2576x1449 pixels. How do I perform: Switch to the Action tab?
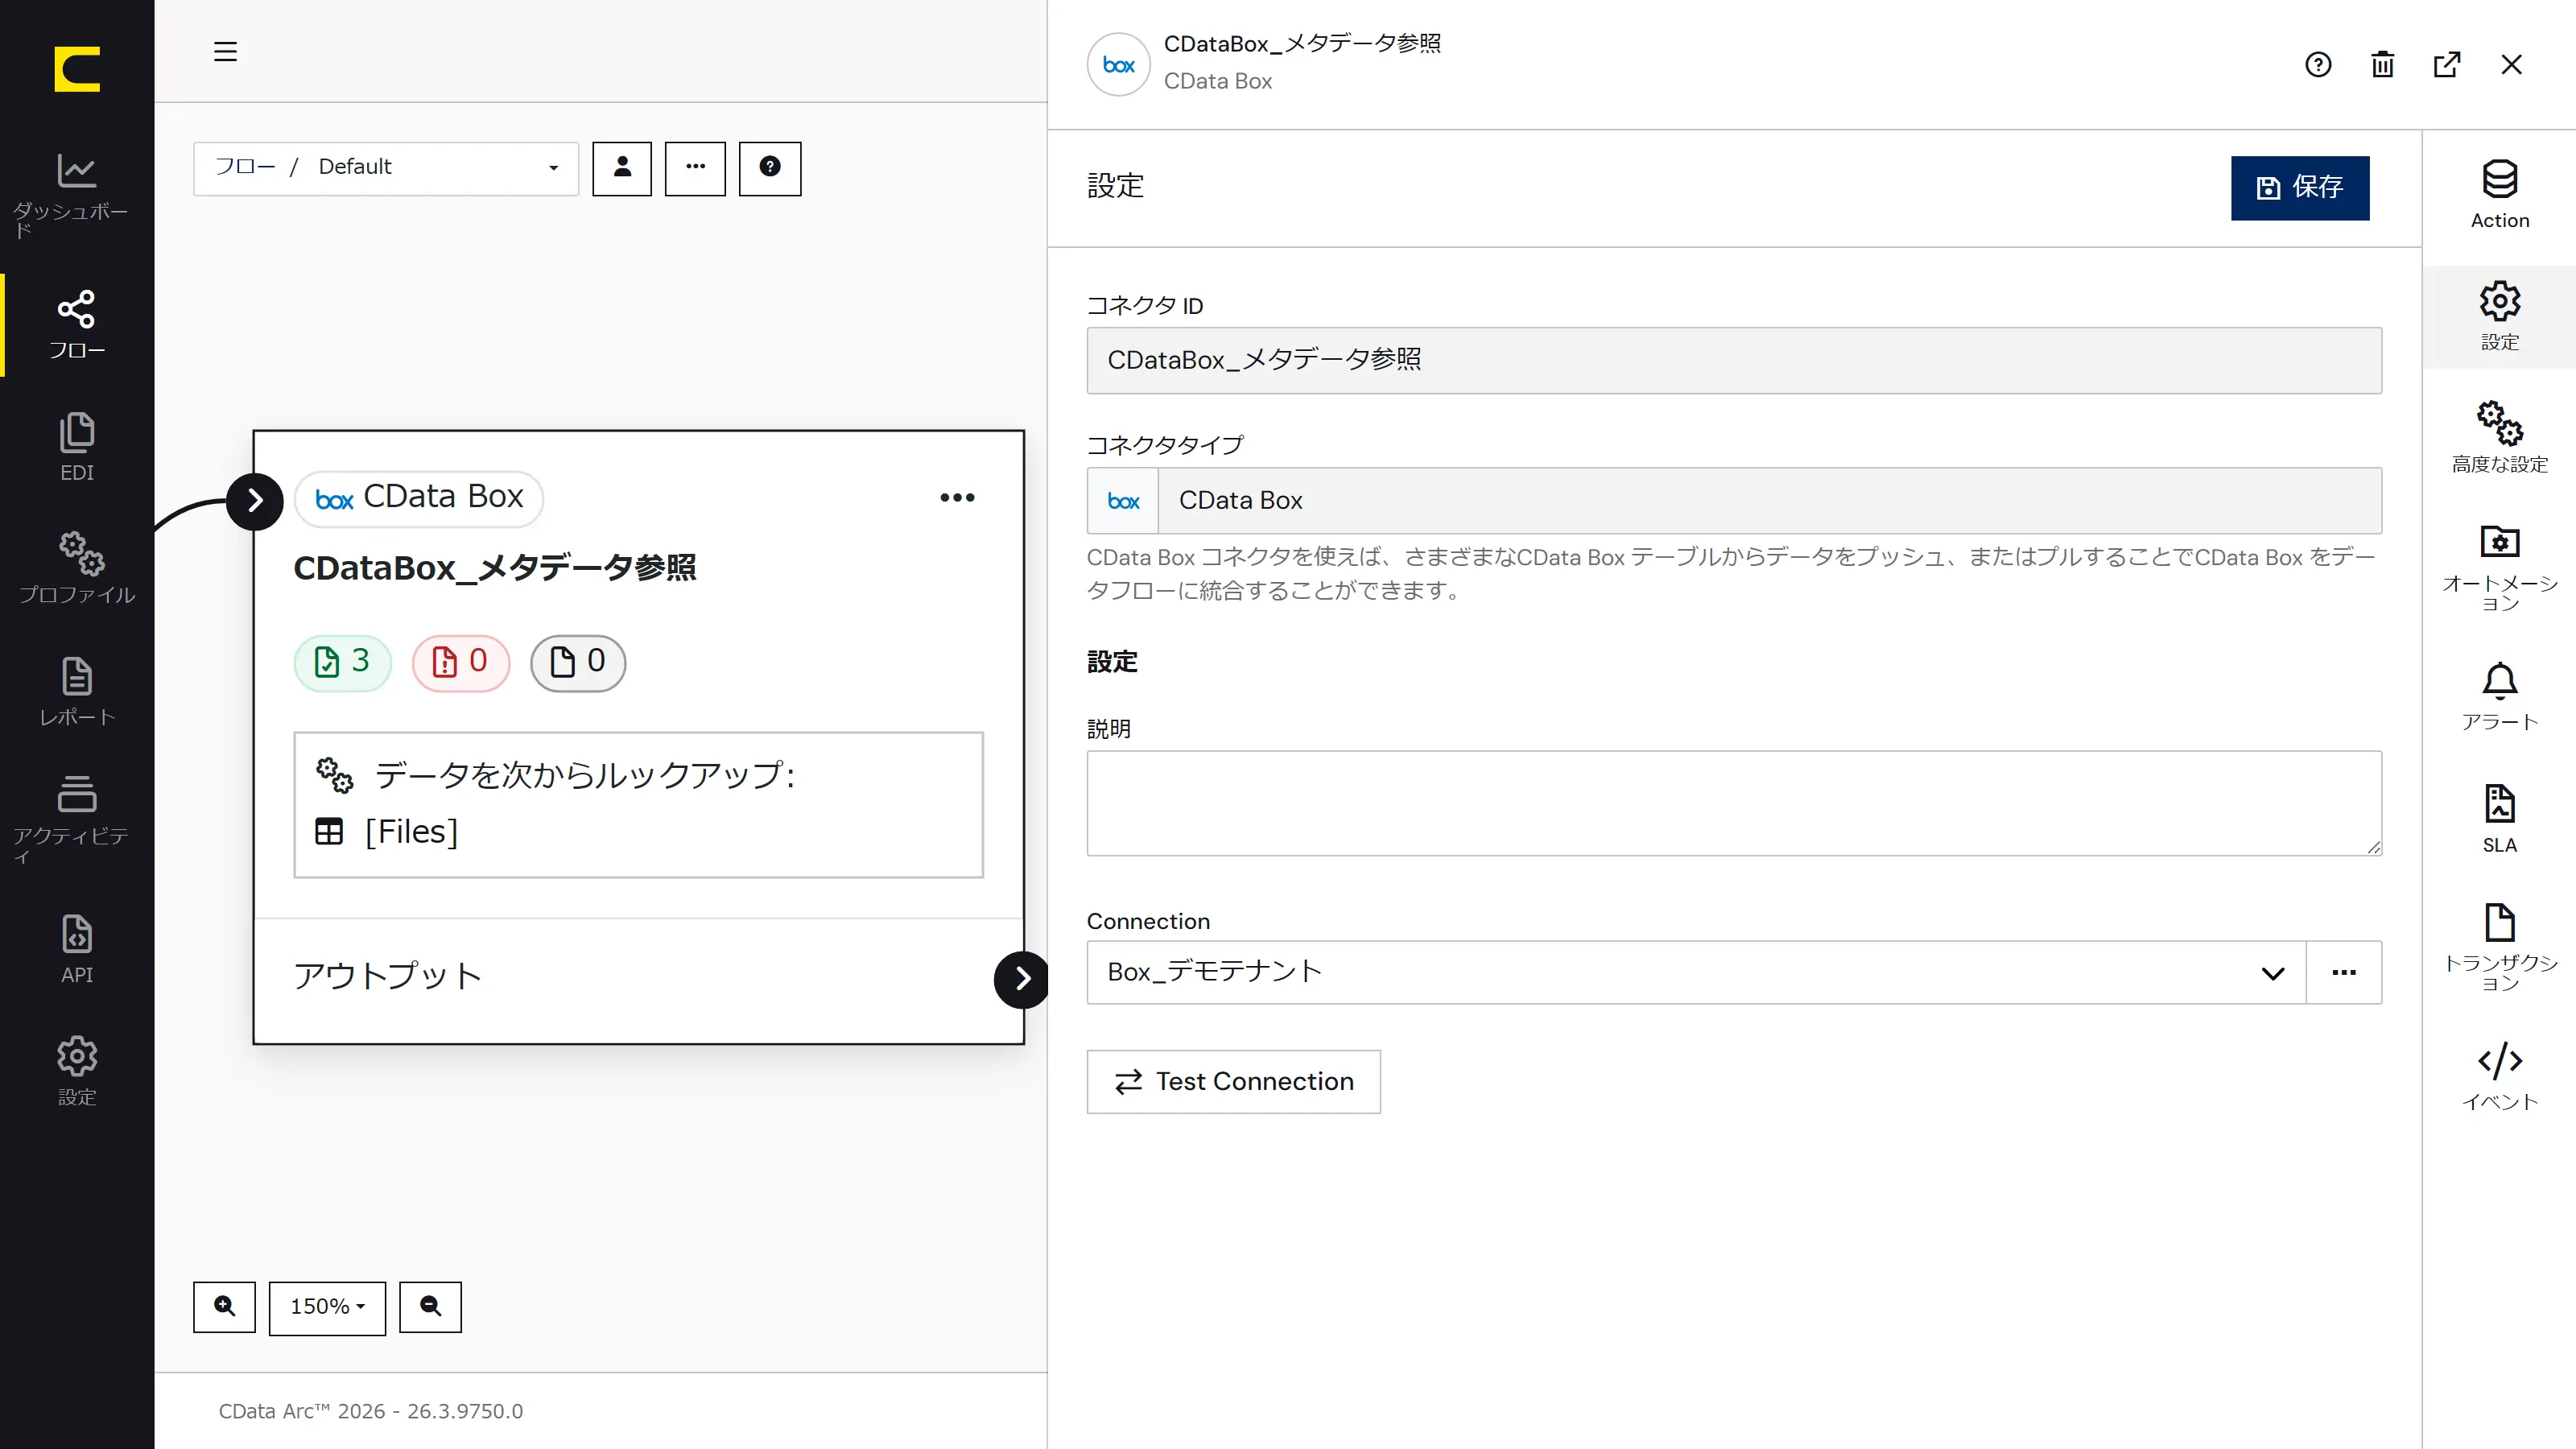pyautogui.click(x=2500, y=195)
